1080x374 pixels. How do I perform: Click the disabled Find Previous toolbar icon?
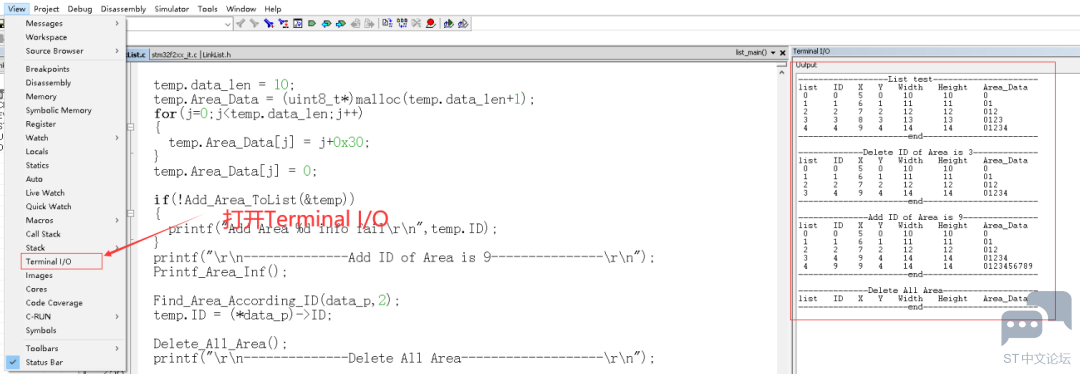tap(240, 23)
